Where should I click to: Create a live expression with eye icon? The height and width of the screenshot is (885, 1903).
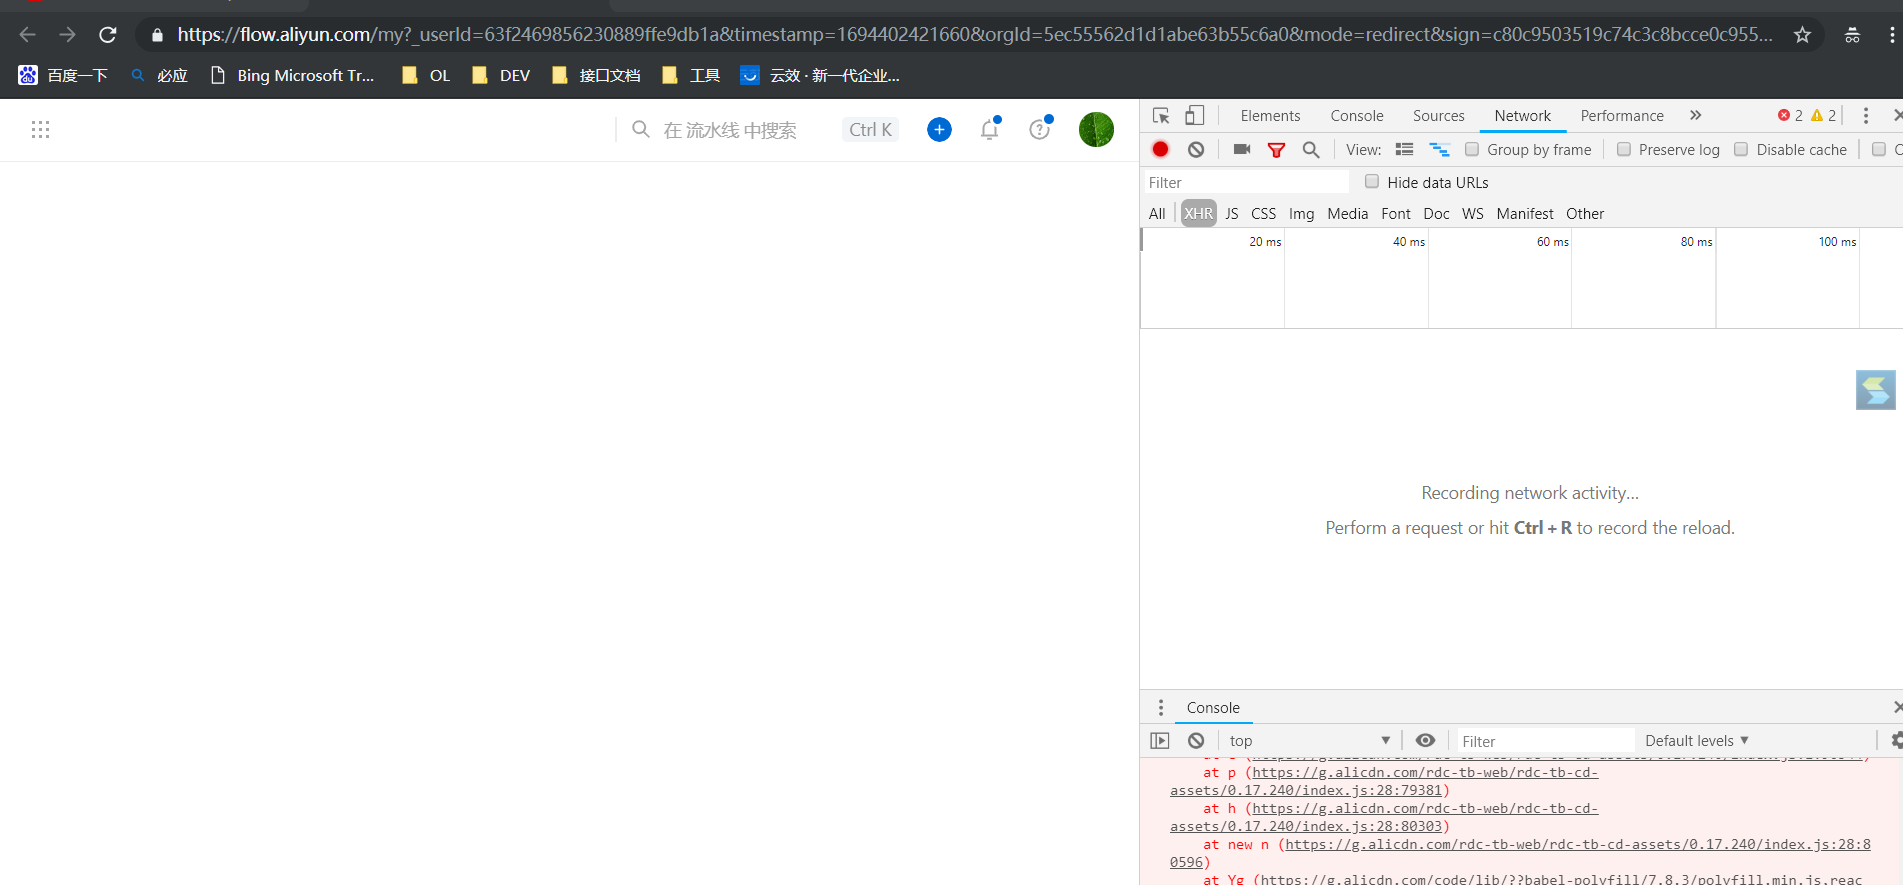pyautogui.click(x=1425, y=741)
